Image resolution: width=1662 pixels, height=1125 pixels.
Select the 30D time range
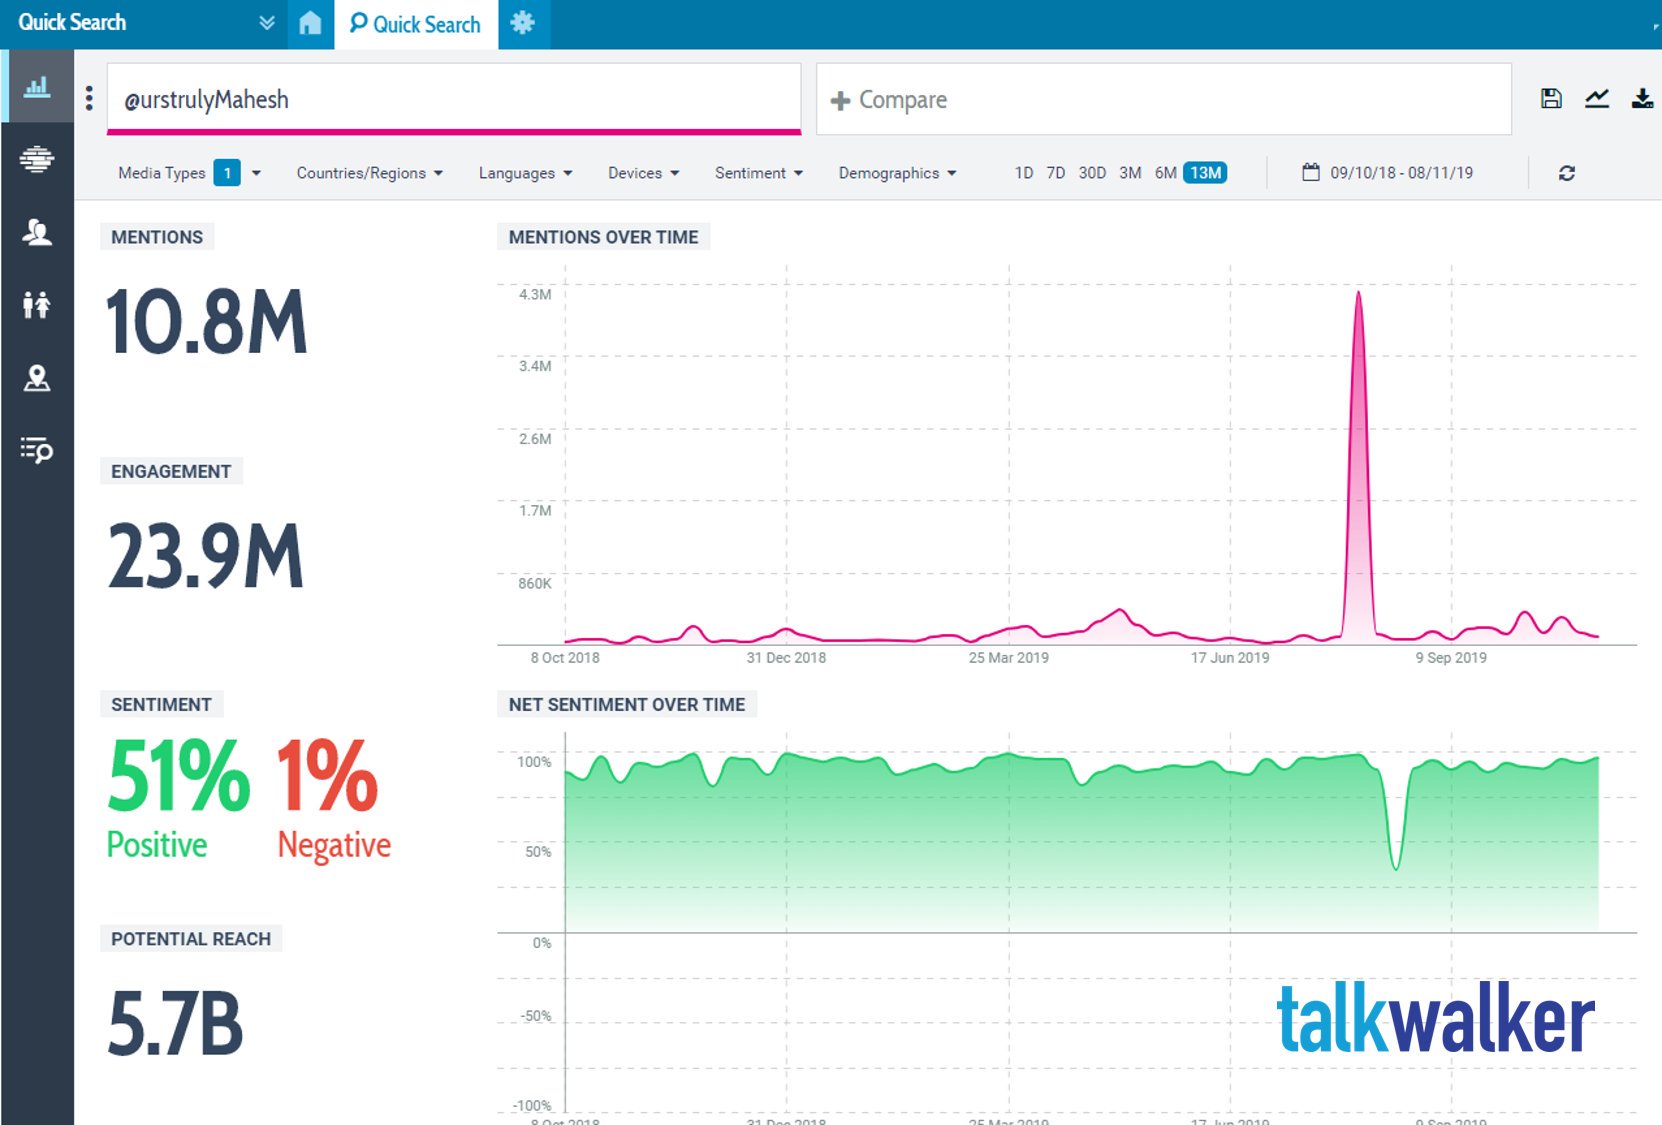pos(1092,173)
